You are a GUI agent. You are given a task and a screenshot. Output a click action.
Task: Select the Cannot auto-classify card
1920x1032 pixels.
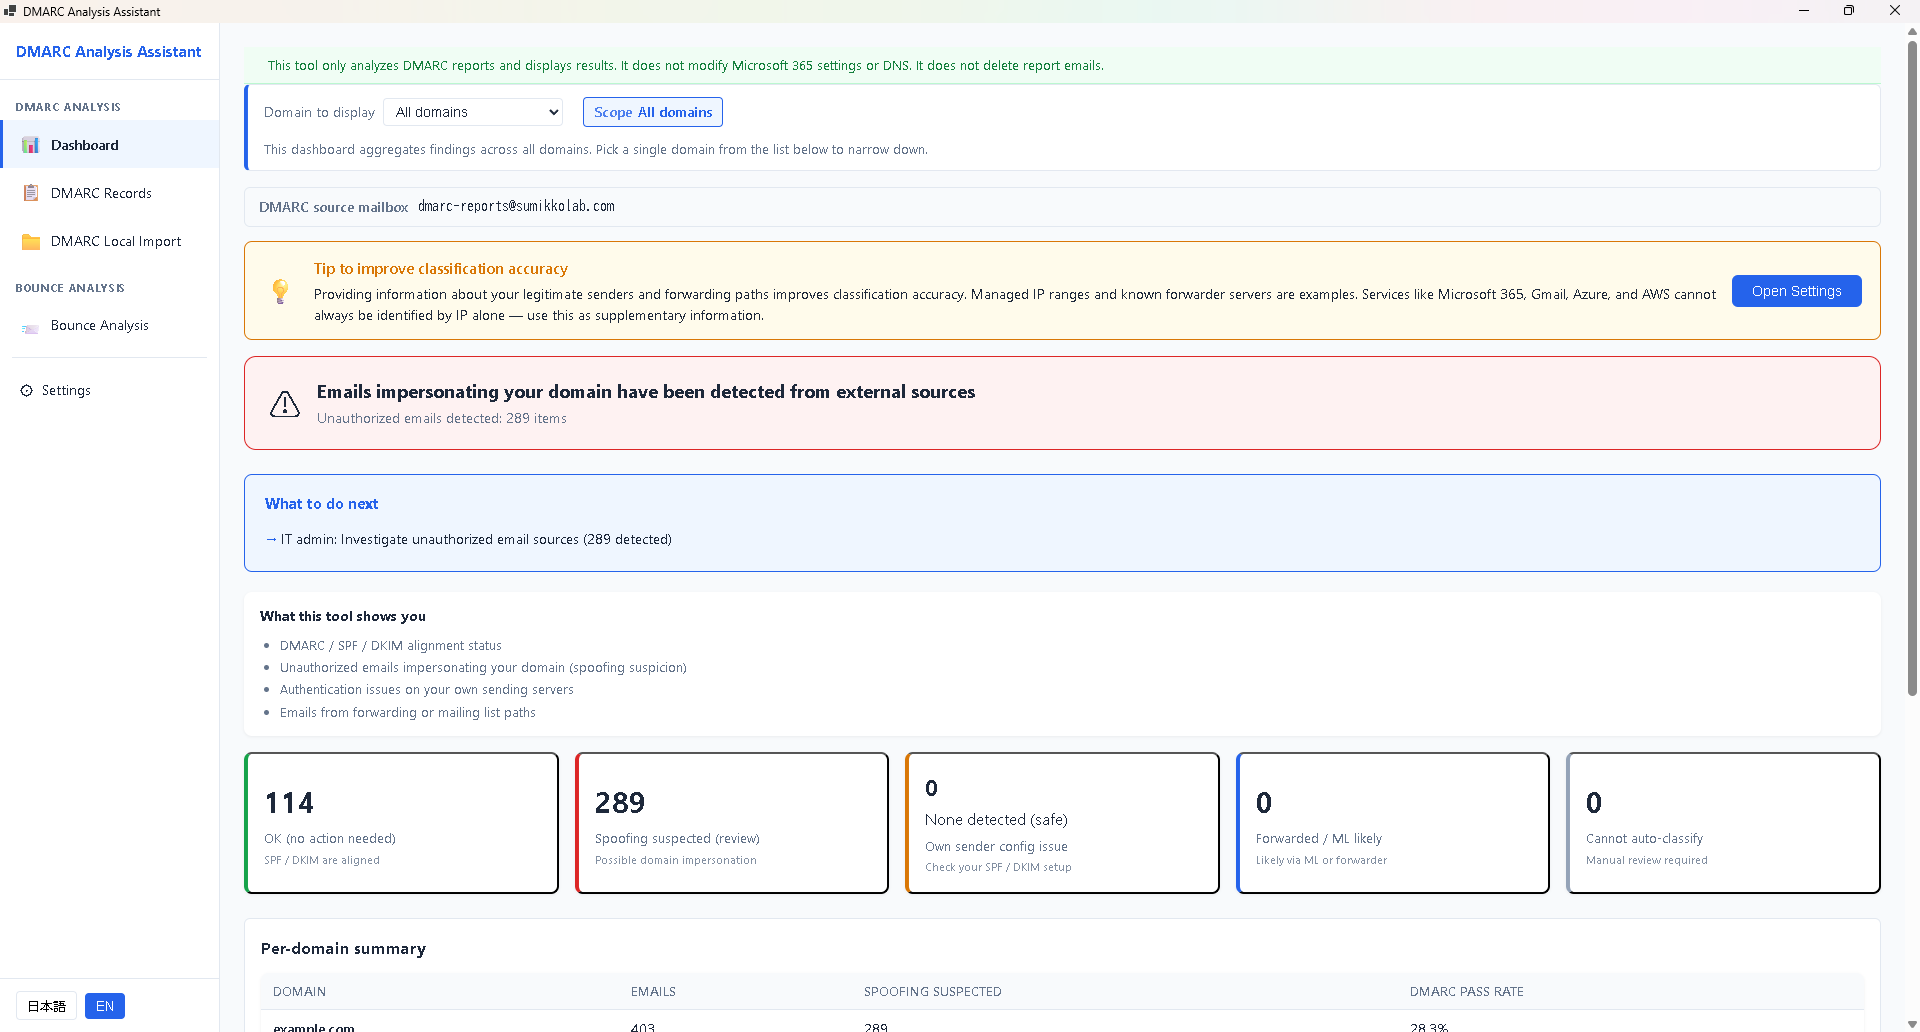[1723, 823]
